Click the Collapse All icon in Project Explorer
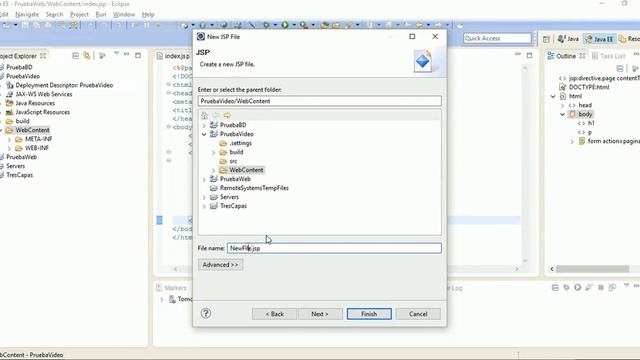 [x=76, y=56]
